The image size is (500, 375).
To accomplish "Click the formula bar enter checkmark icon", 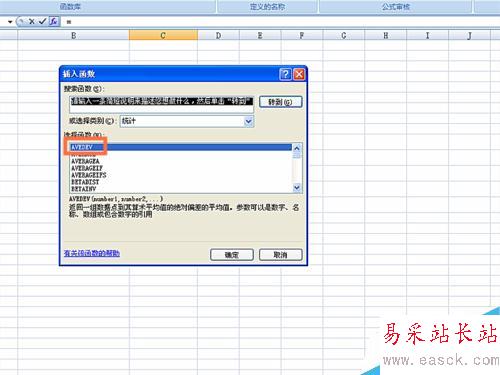I will [42, 22].
